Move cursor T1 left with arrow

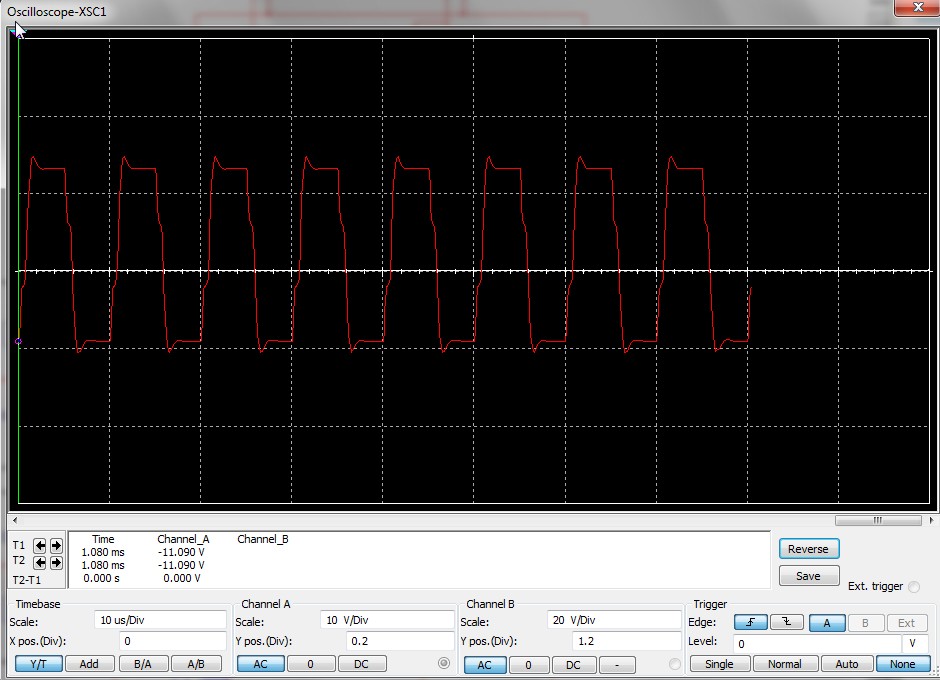pyautogui.click(x=40, y=545)
